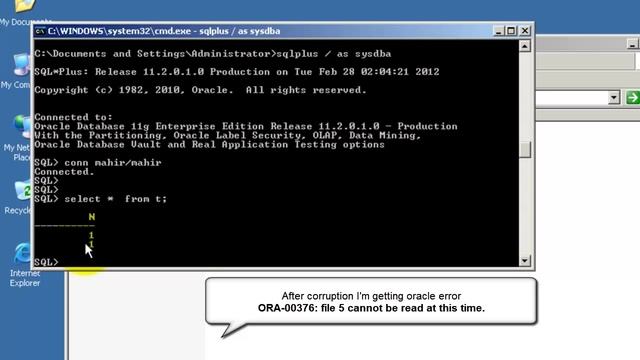
Task: Click the 'Oracle Database 11g Enterprise Edition' line
Action: 246,127
